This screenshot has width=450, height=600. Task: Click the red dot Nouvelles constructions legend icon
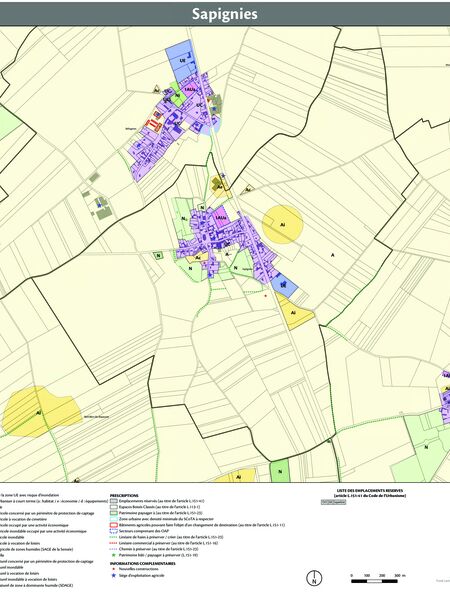click(x=113, y=569)
